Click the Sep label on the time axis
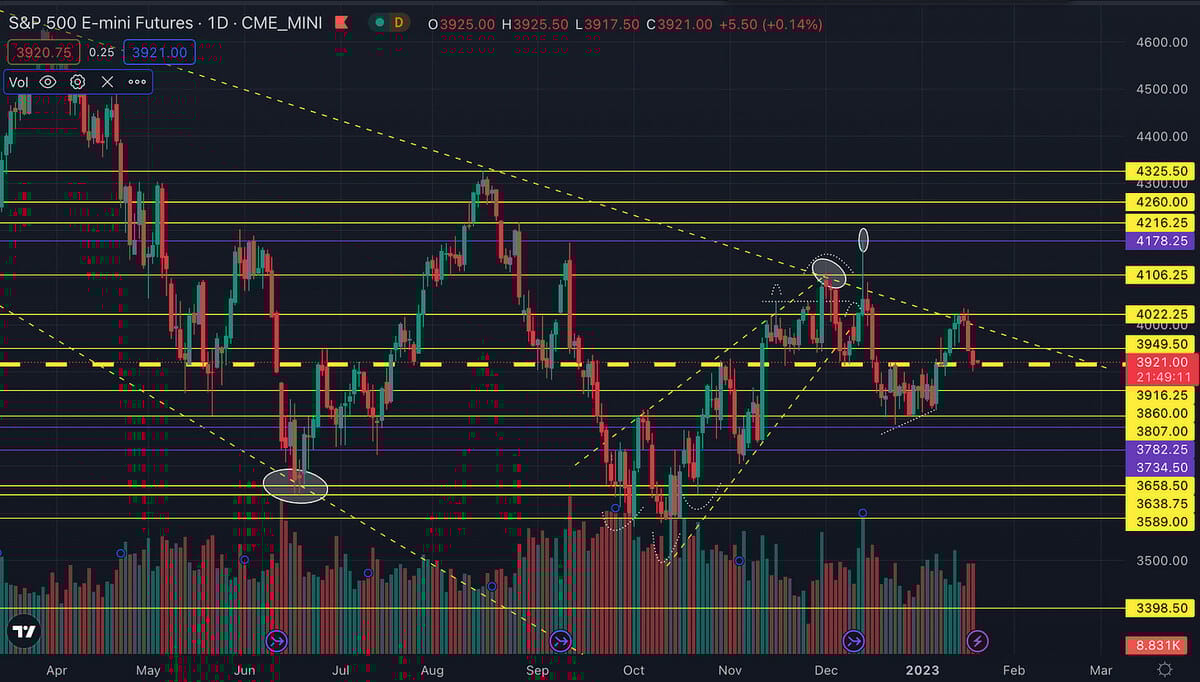 540,669
